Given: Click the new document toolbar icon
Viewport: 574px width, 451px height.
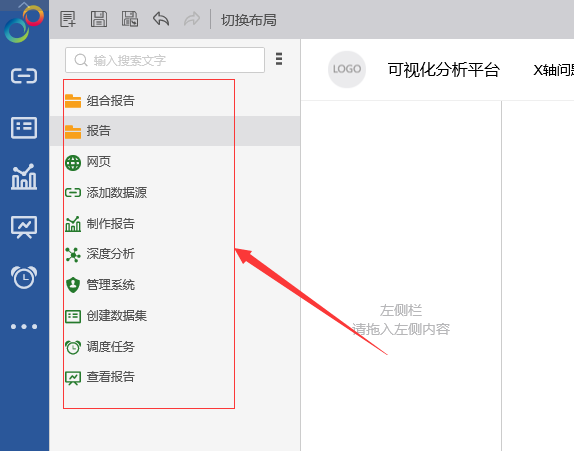Looking at the screenshot, I should (x=68, y=19).
